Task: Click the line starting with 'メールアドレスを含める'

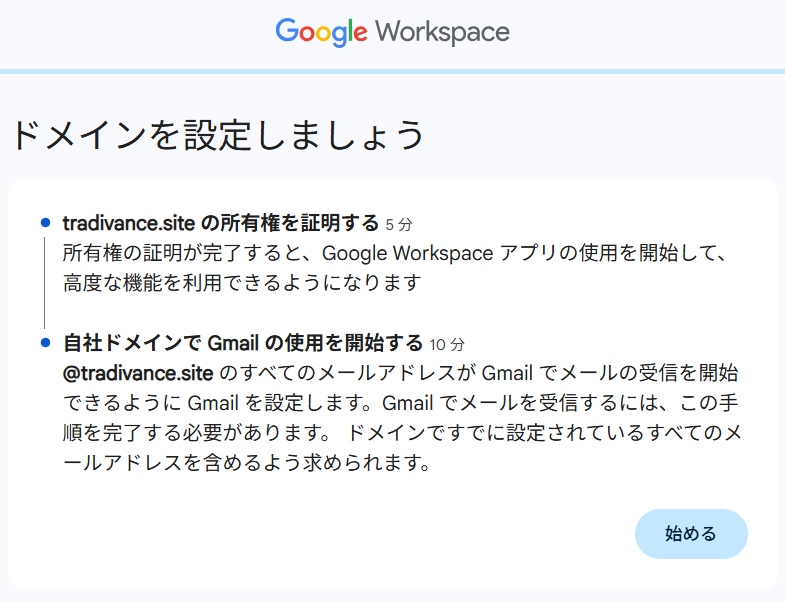Action: click(246, 465)
